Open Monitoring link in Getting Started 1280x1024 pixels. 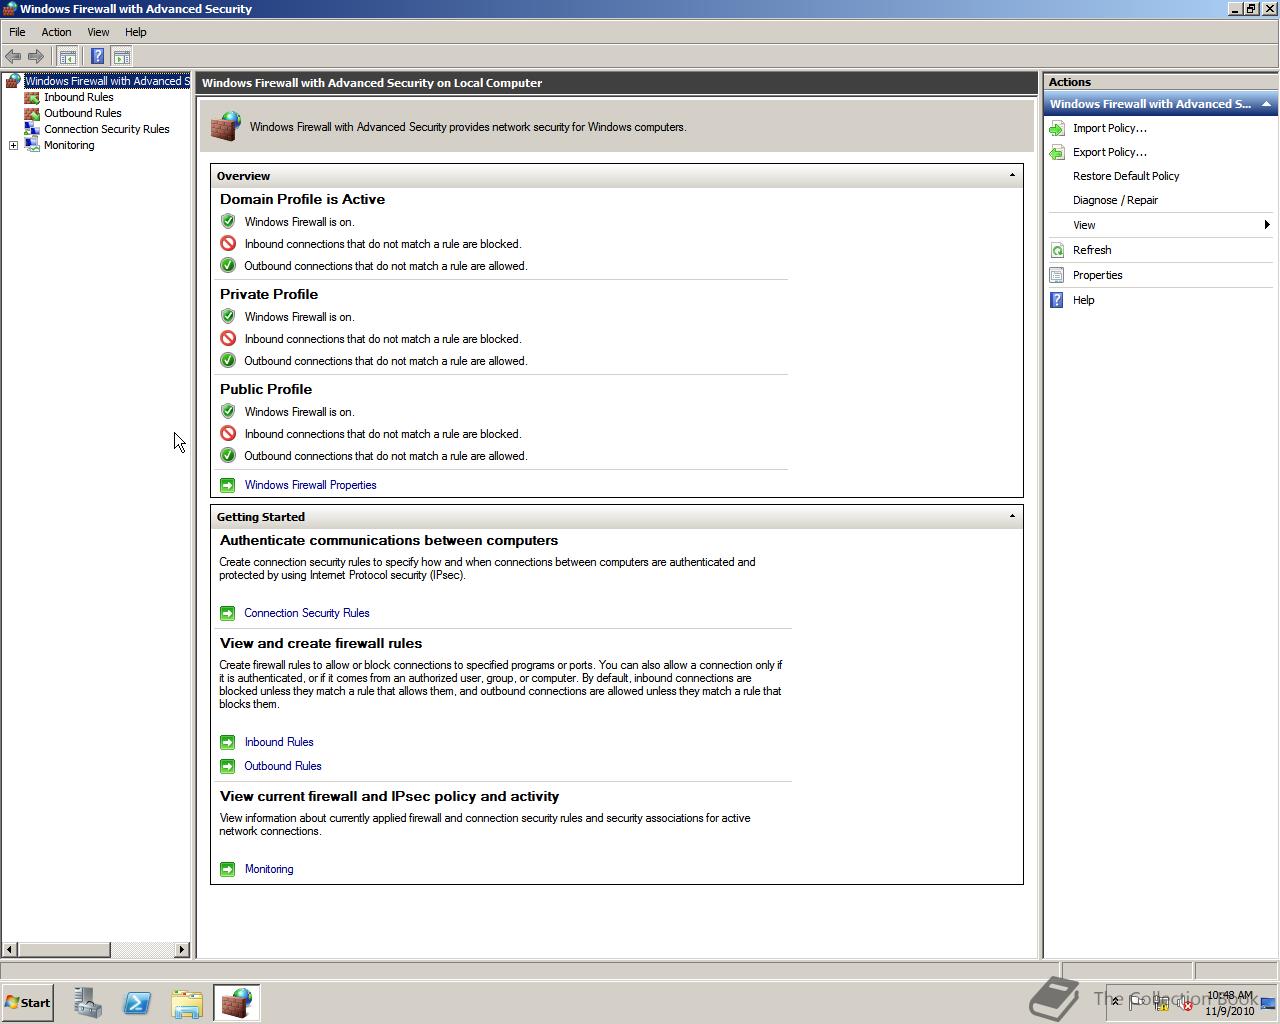coord(269,869)
